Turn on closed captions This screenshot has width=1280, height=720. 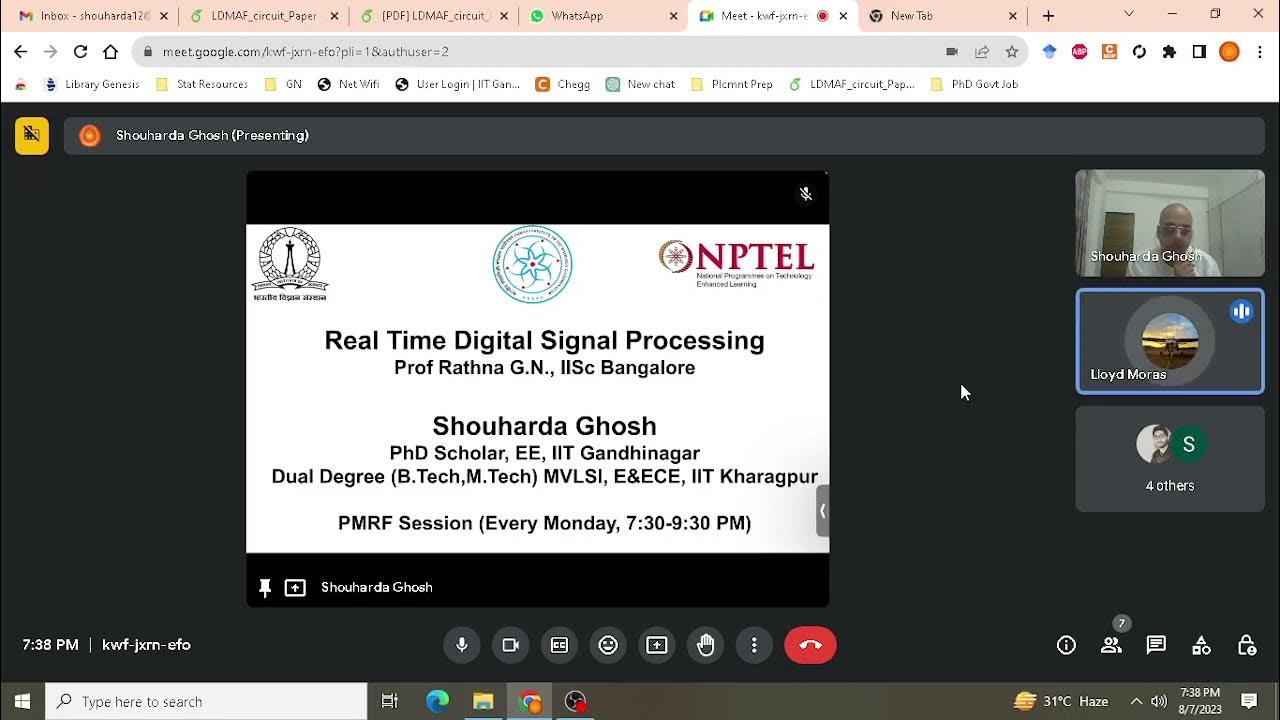[559, 645]
